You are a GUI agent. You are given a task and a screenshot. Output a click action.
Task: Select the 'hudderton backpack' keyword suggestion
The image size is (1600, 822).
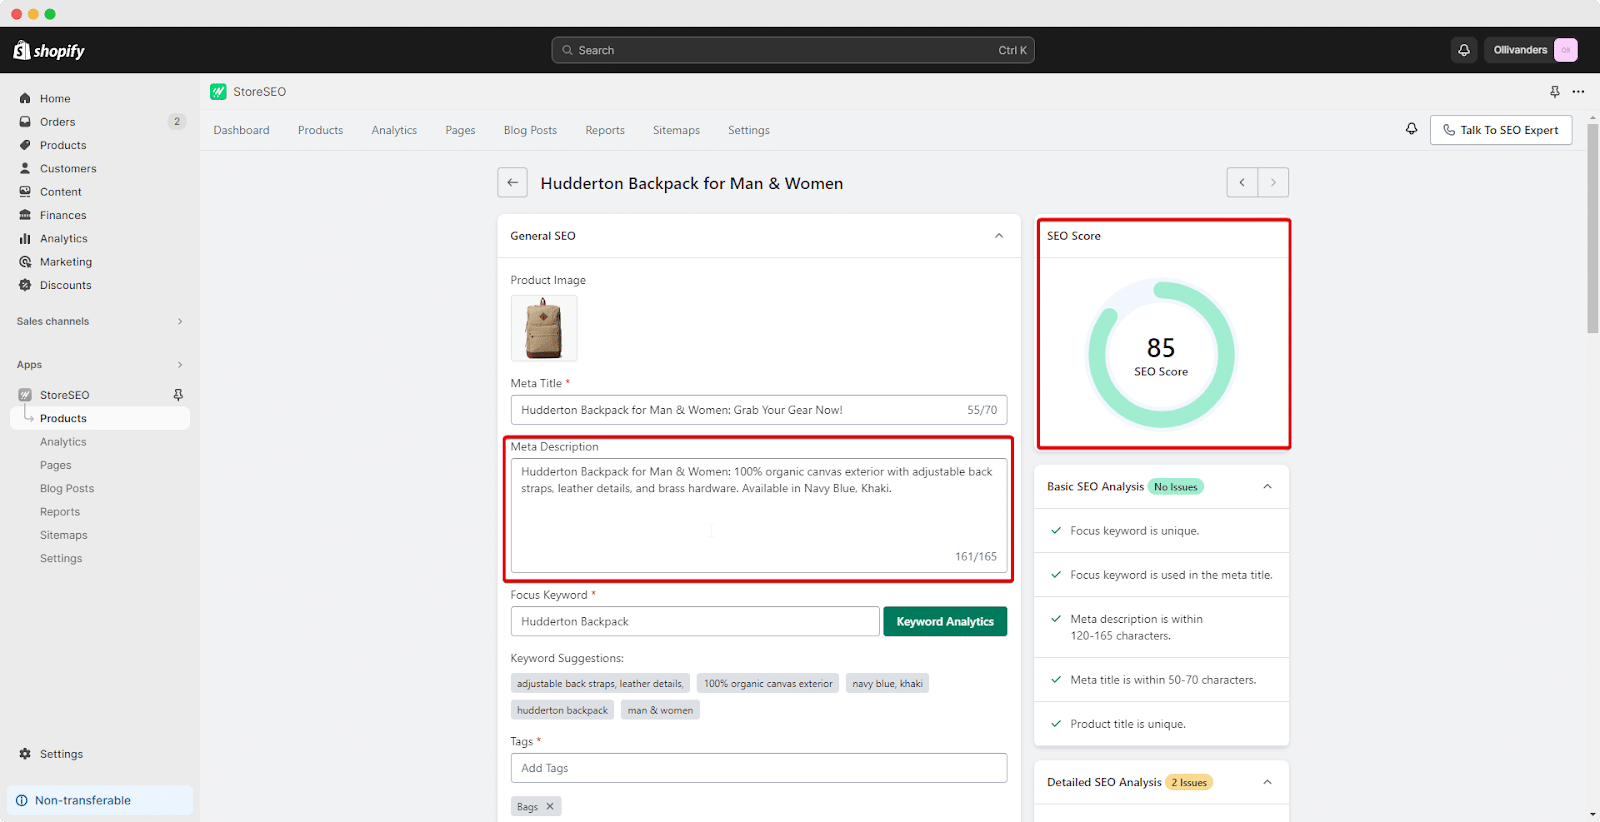pos(562,710)
